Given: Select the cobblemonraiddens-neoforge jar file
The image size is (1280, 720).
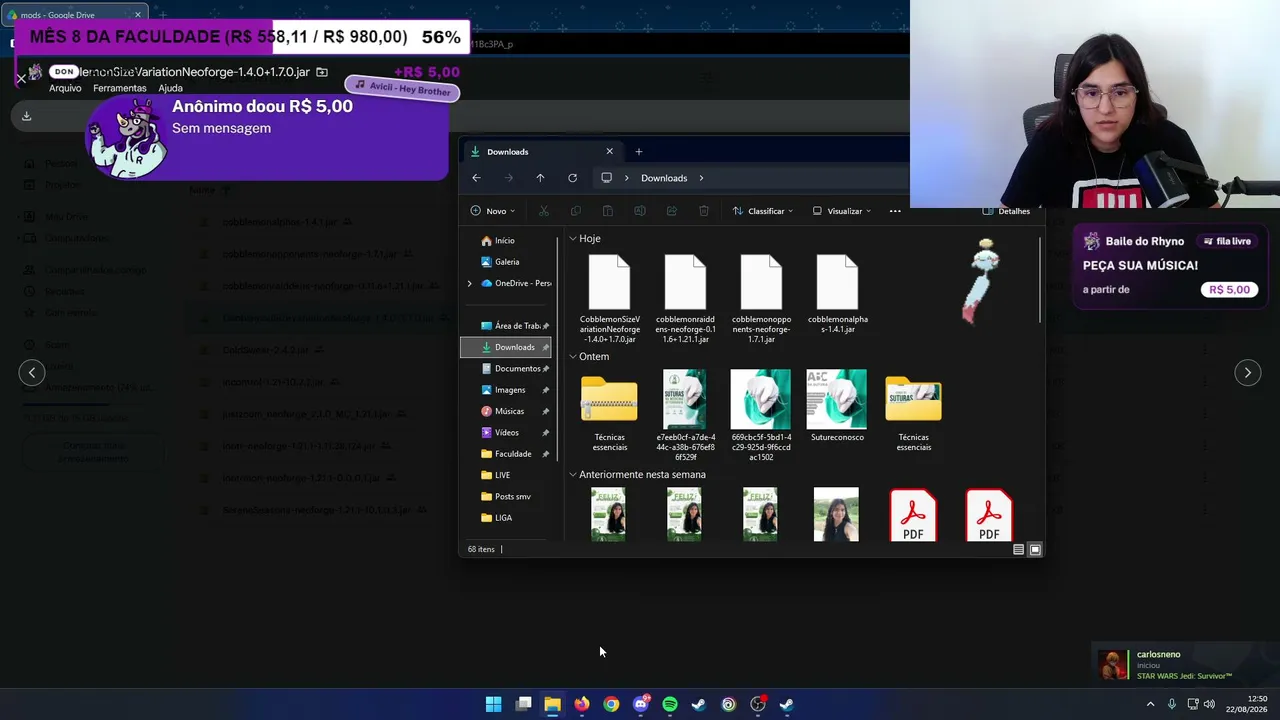Looking at the screenshot, I should click(x=685, y=299).
